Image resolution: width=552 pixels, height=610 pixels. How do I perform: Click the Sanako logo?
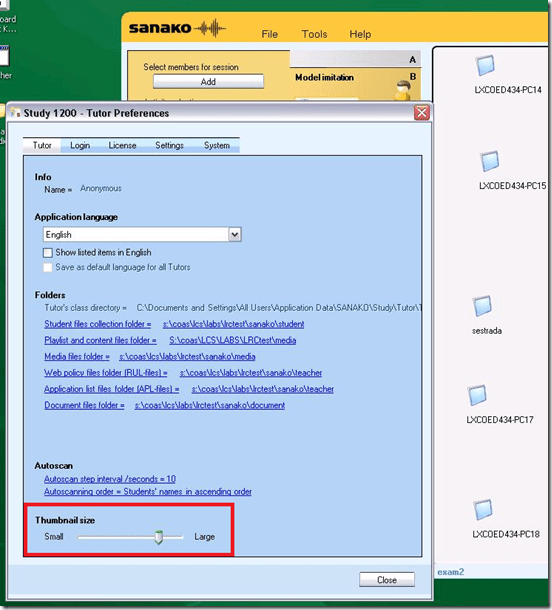pyautogui.click(x=177, y=28)
